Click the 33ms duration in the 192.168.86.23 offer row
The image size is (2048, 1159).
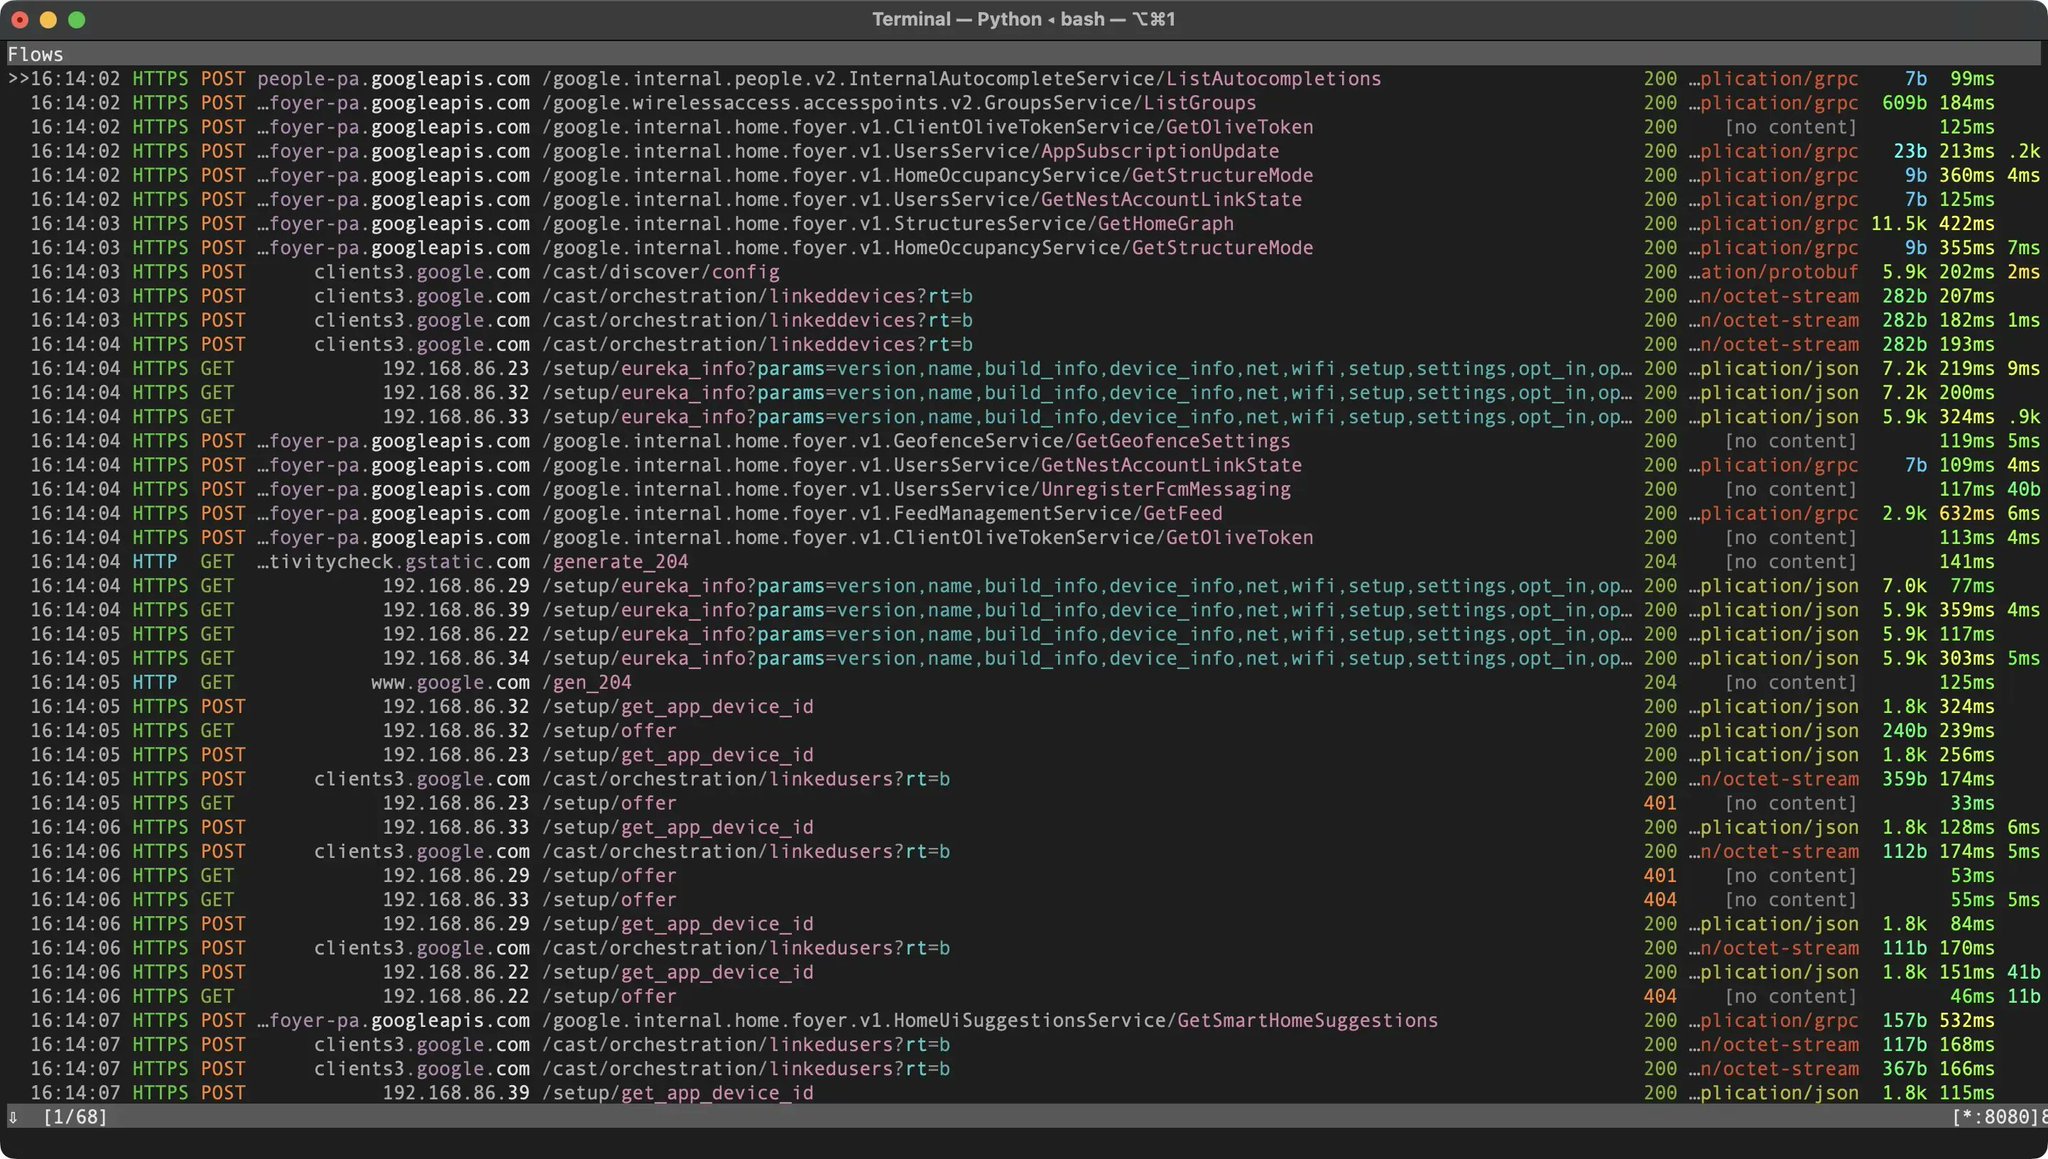1972,803
